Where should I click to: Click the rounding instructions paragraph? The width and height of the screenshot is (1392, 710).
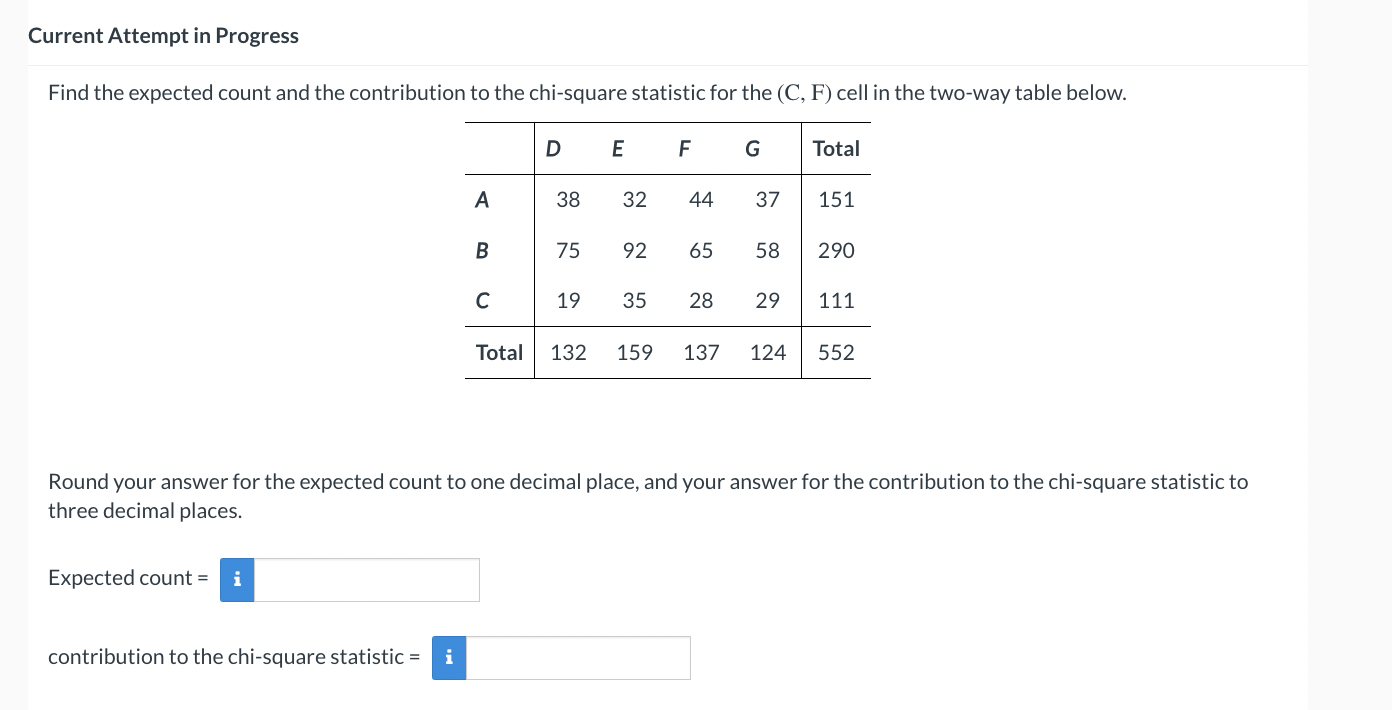coord(648,495)
